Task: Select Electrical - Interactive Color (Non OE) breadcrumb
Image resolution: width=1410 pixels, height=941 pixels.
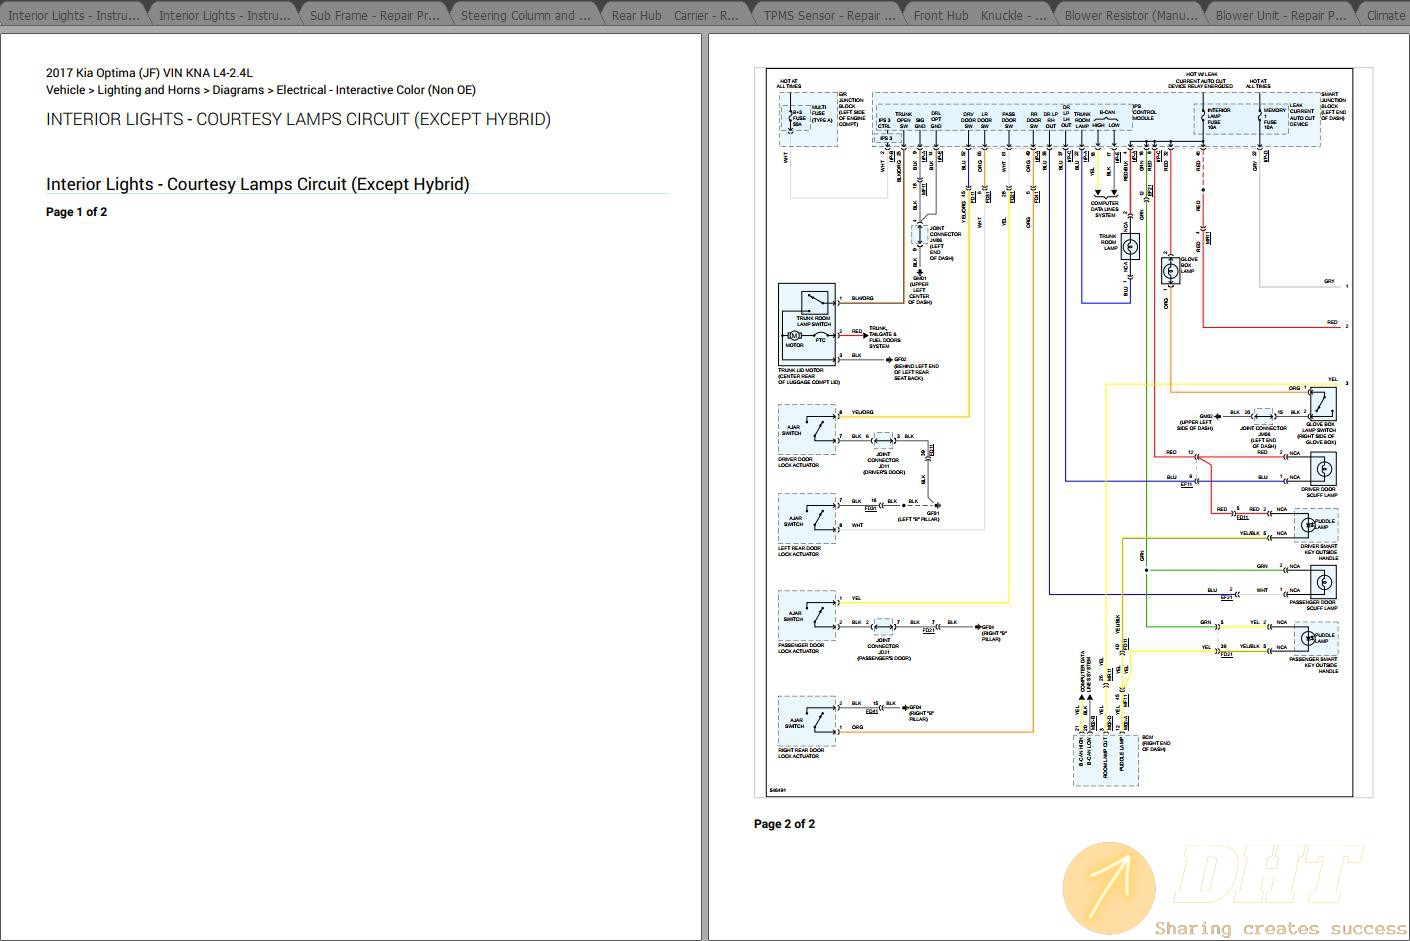Action: click(x=376, y=90)
